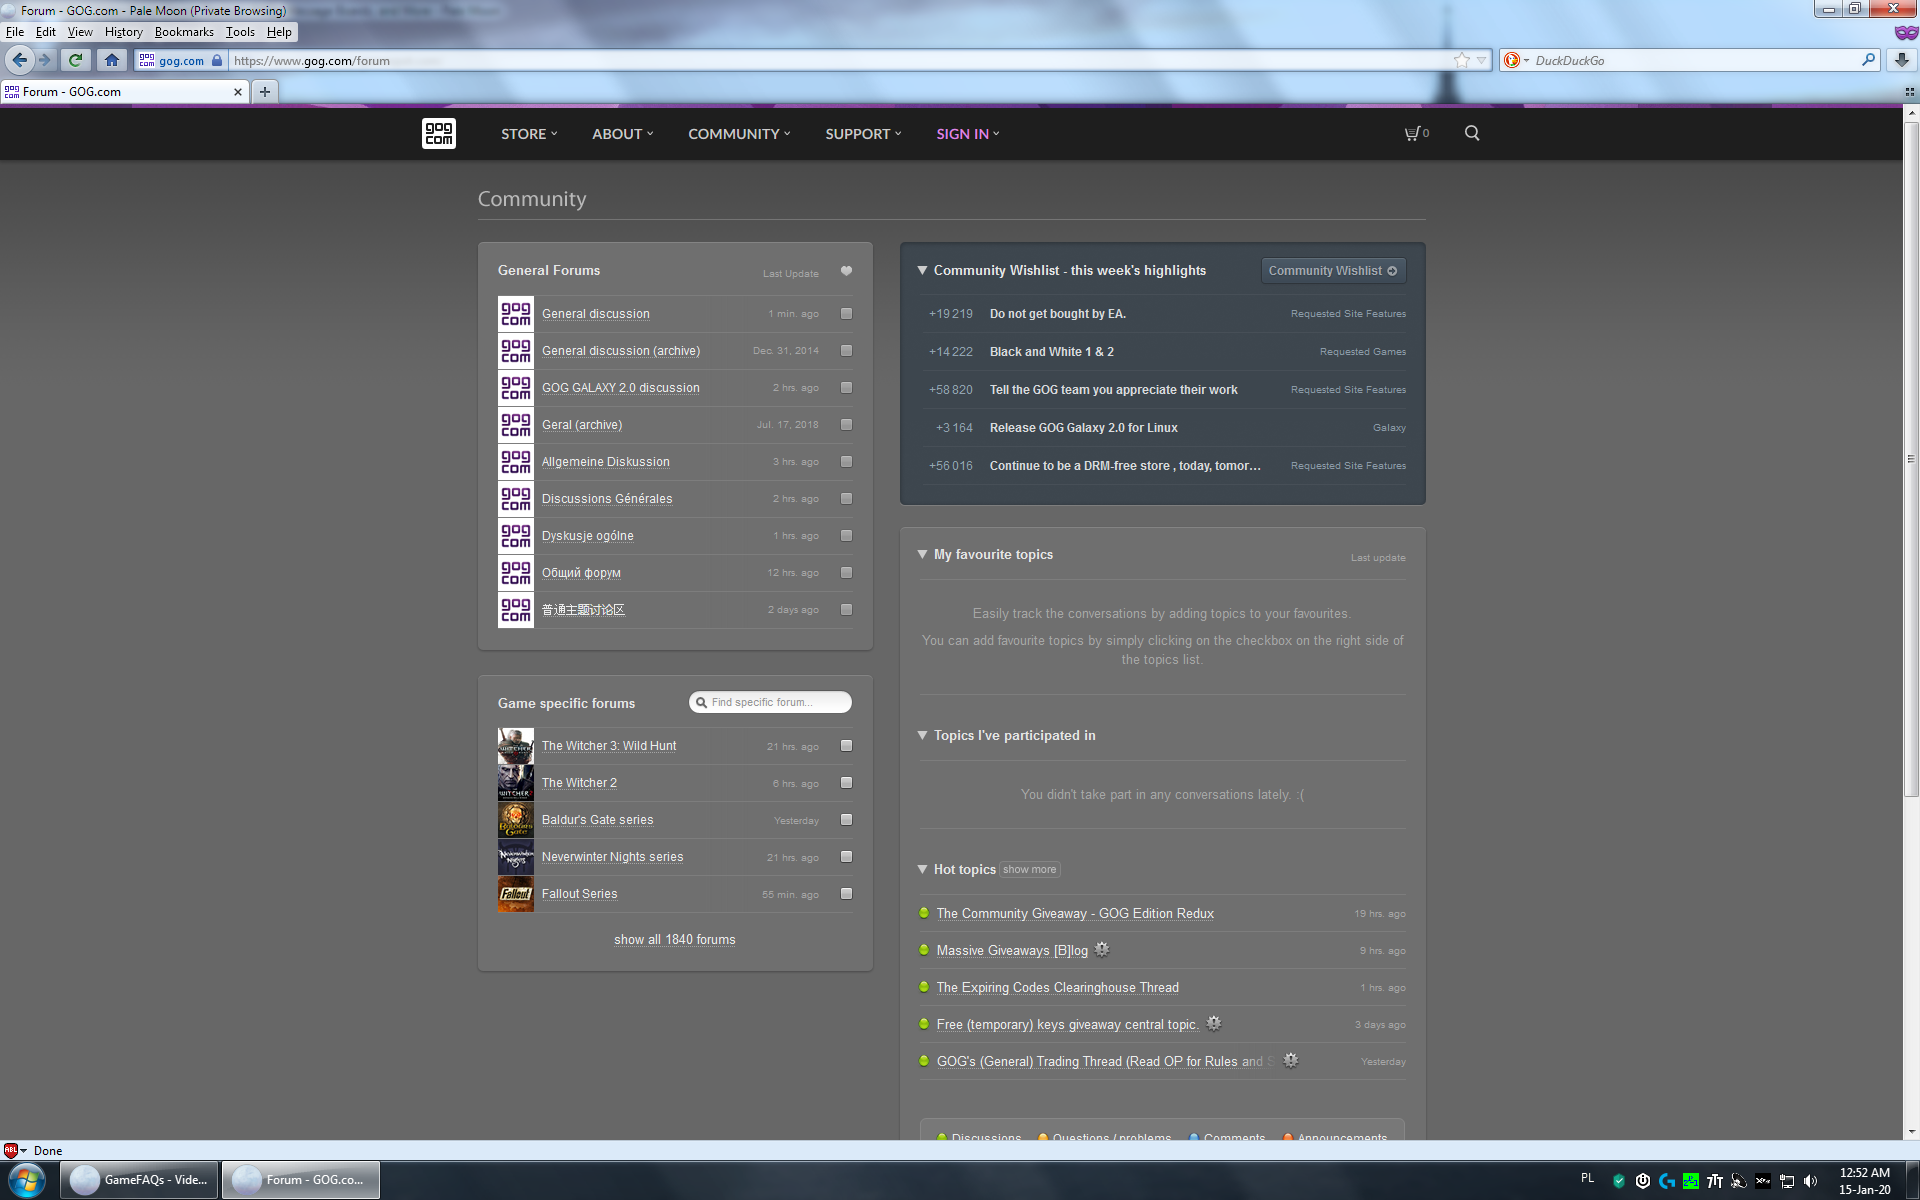Tick The Witcher 2 checkbox
This screenshot has height=1200, width=1920.
847,783
